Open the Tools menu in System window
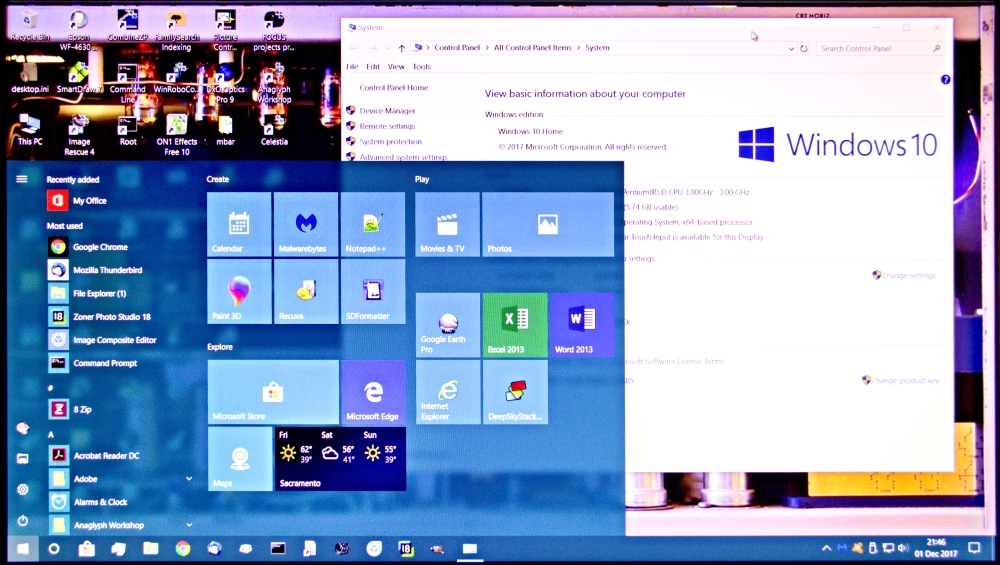The image size is (1000, 565). (x=421, y=67)
